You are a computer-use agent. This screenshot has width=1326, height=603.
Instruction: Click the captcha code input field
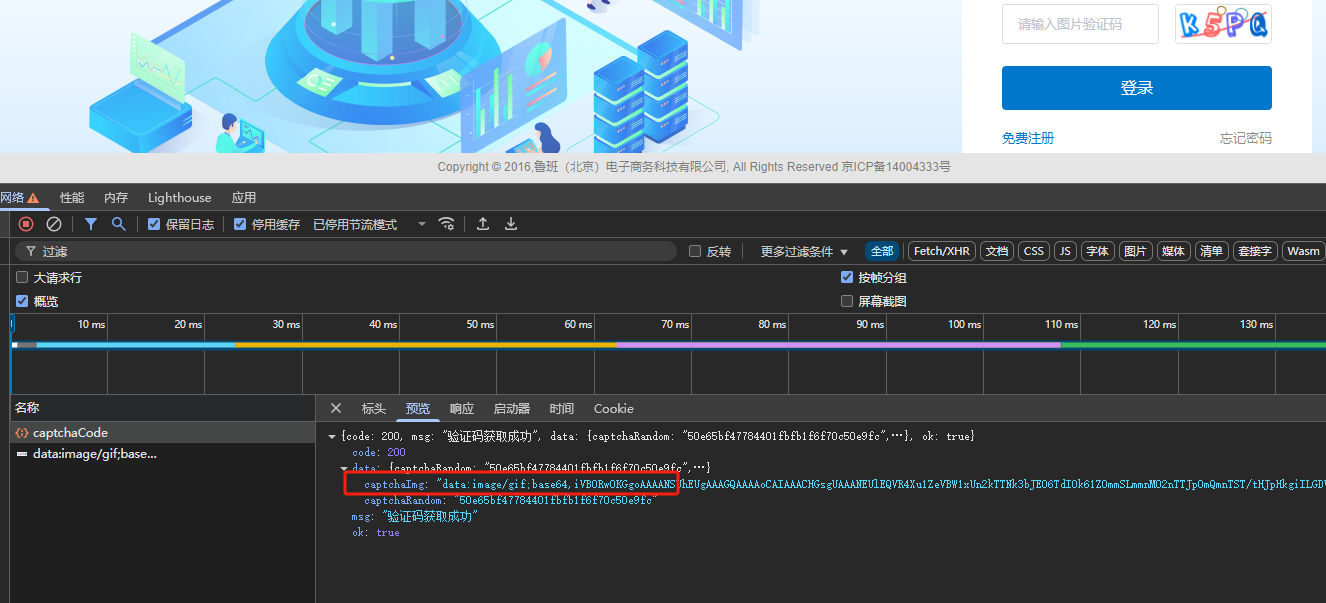[x=1080, y=24]
